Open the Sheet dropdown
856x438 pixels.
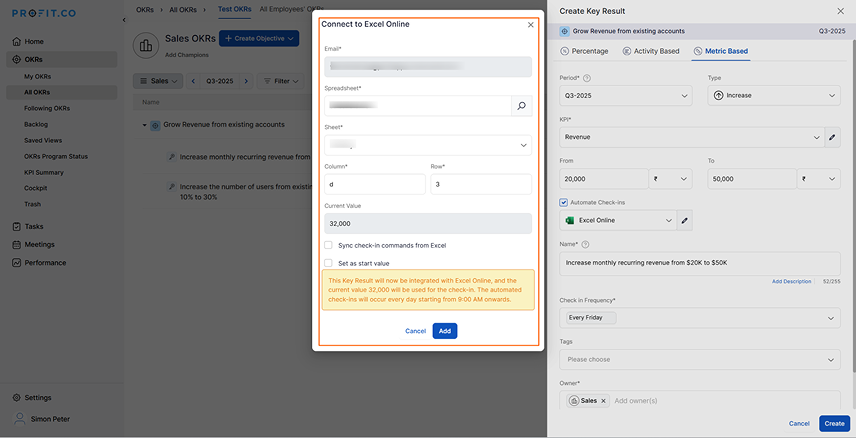tap(428, 145)
